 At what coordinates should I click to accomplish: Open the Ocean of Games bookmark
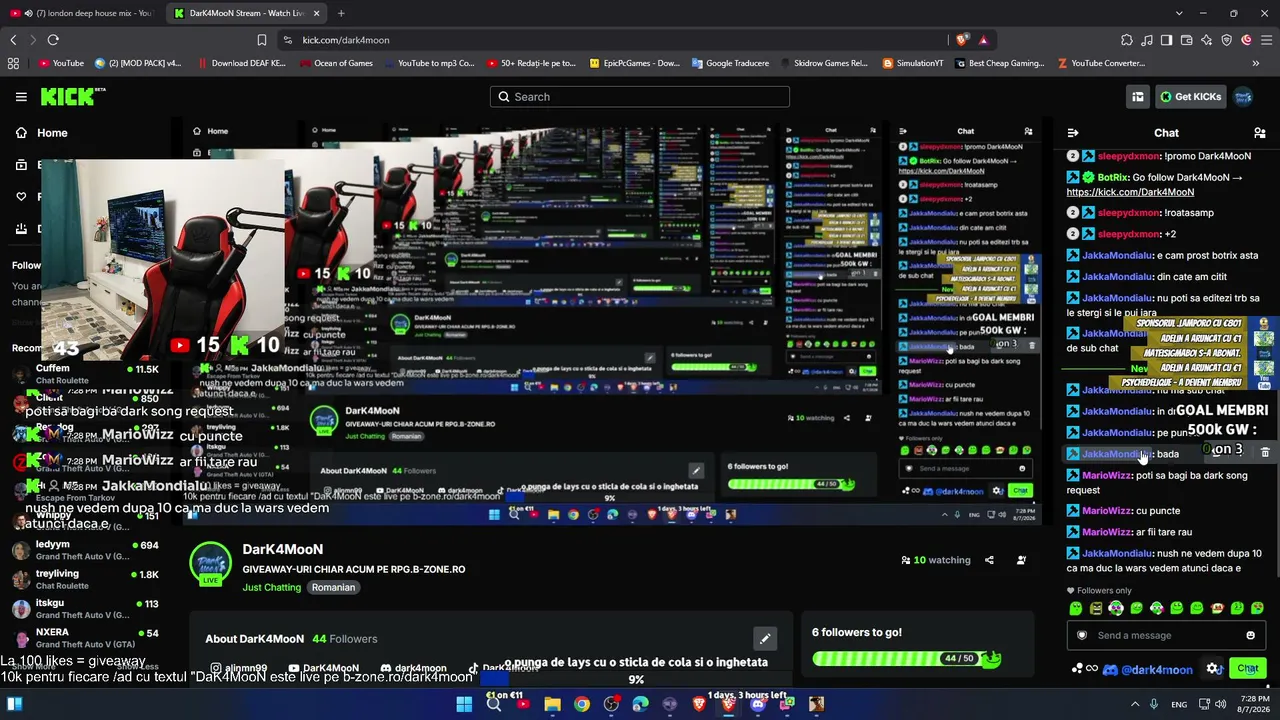[x=337, y=63]
